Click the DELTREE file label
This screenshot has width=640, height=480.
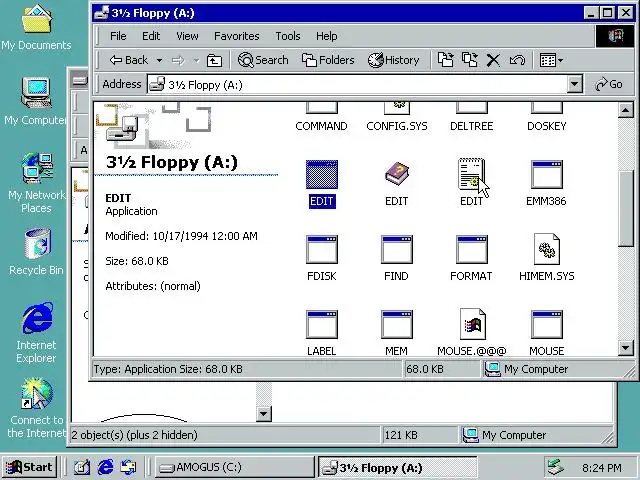[471, 126]
